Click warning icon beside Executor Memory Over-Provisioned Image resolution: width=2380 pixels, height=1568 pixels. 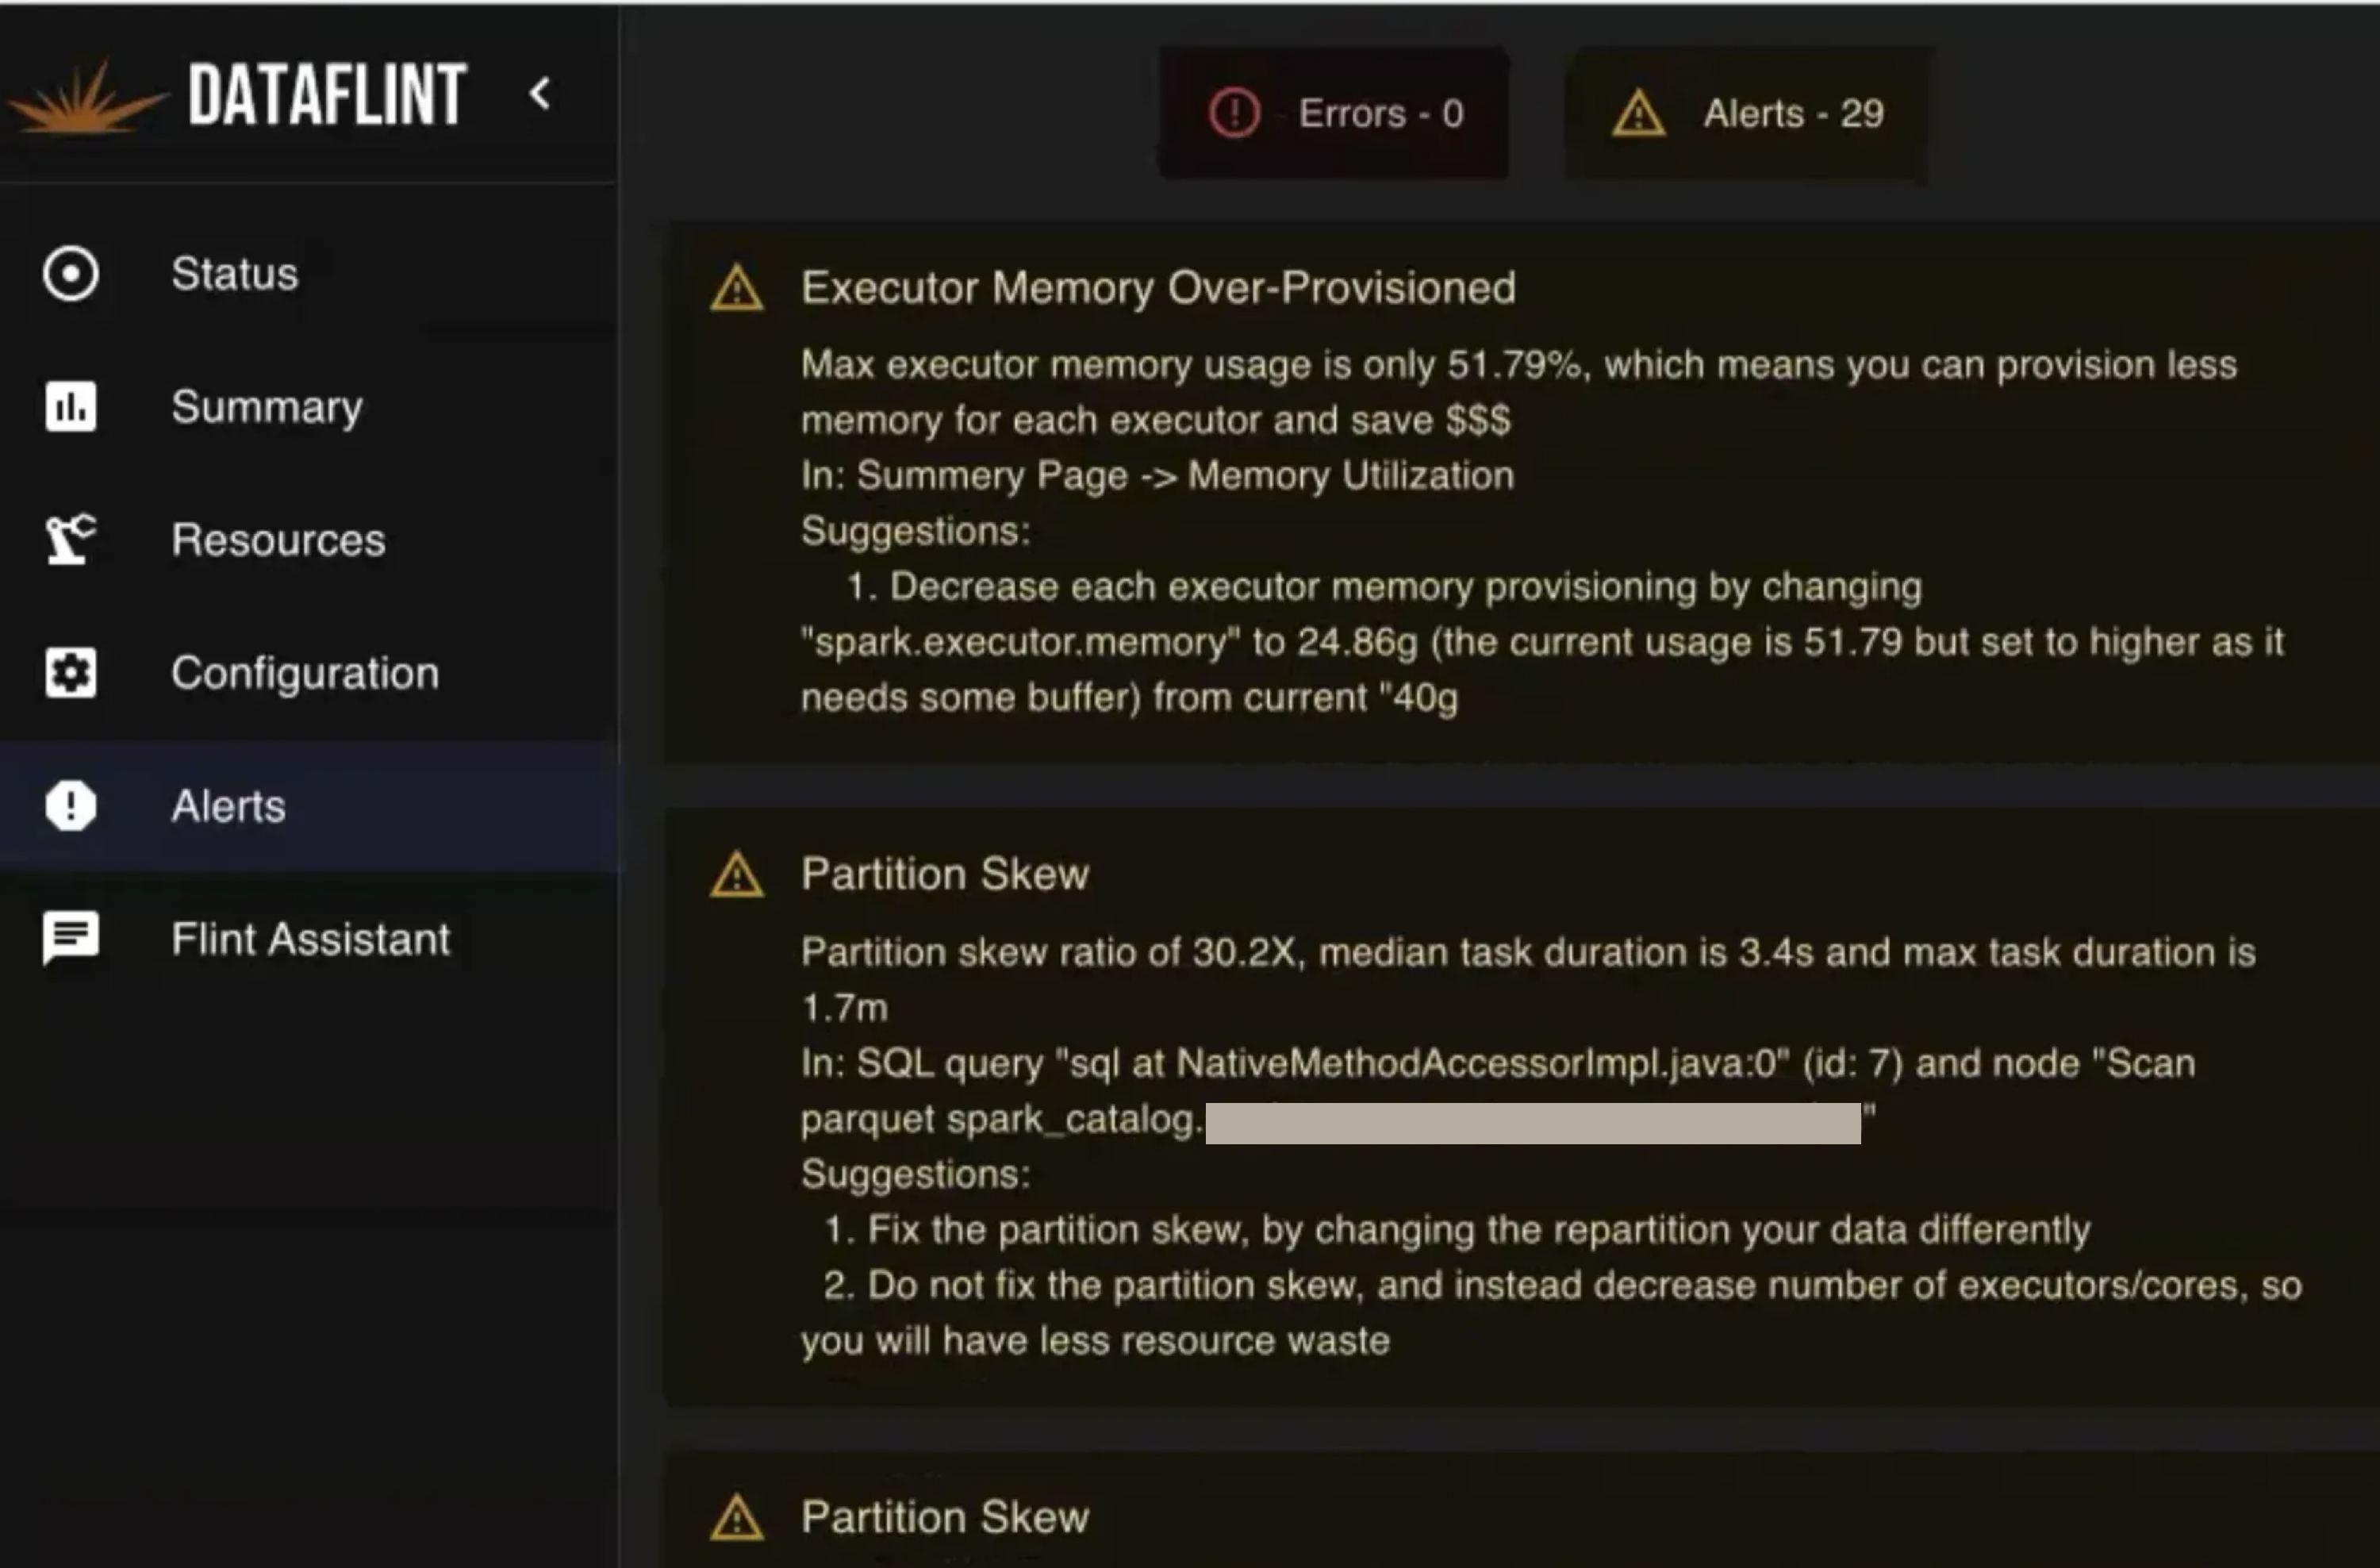point(737,288)
